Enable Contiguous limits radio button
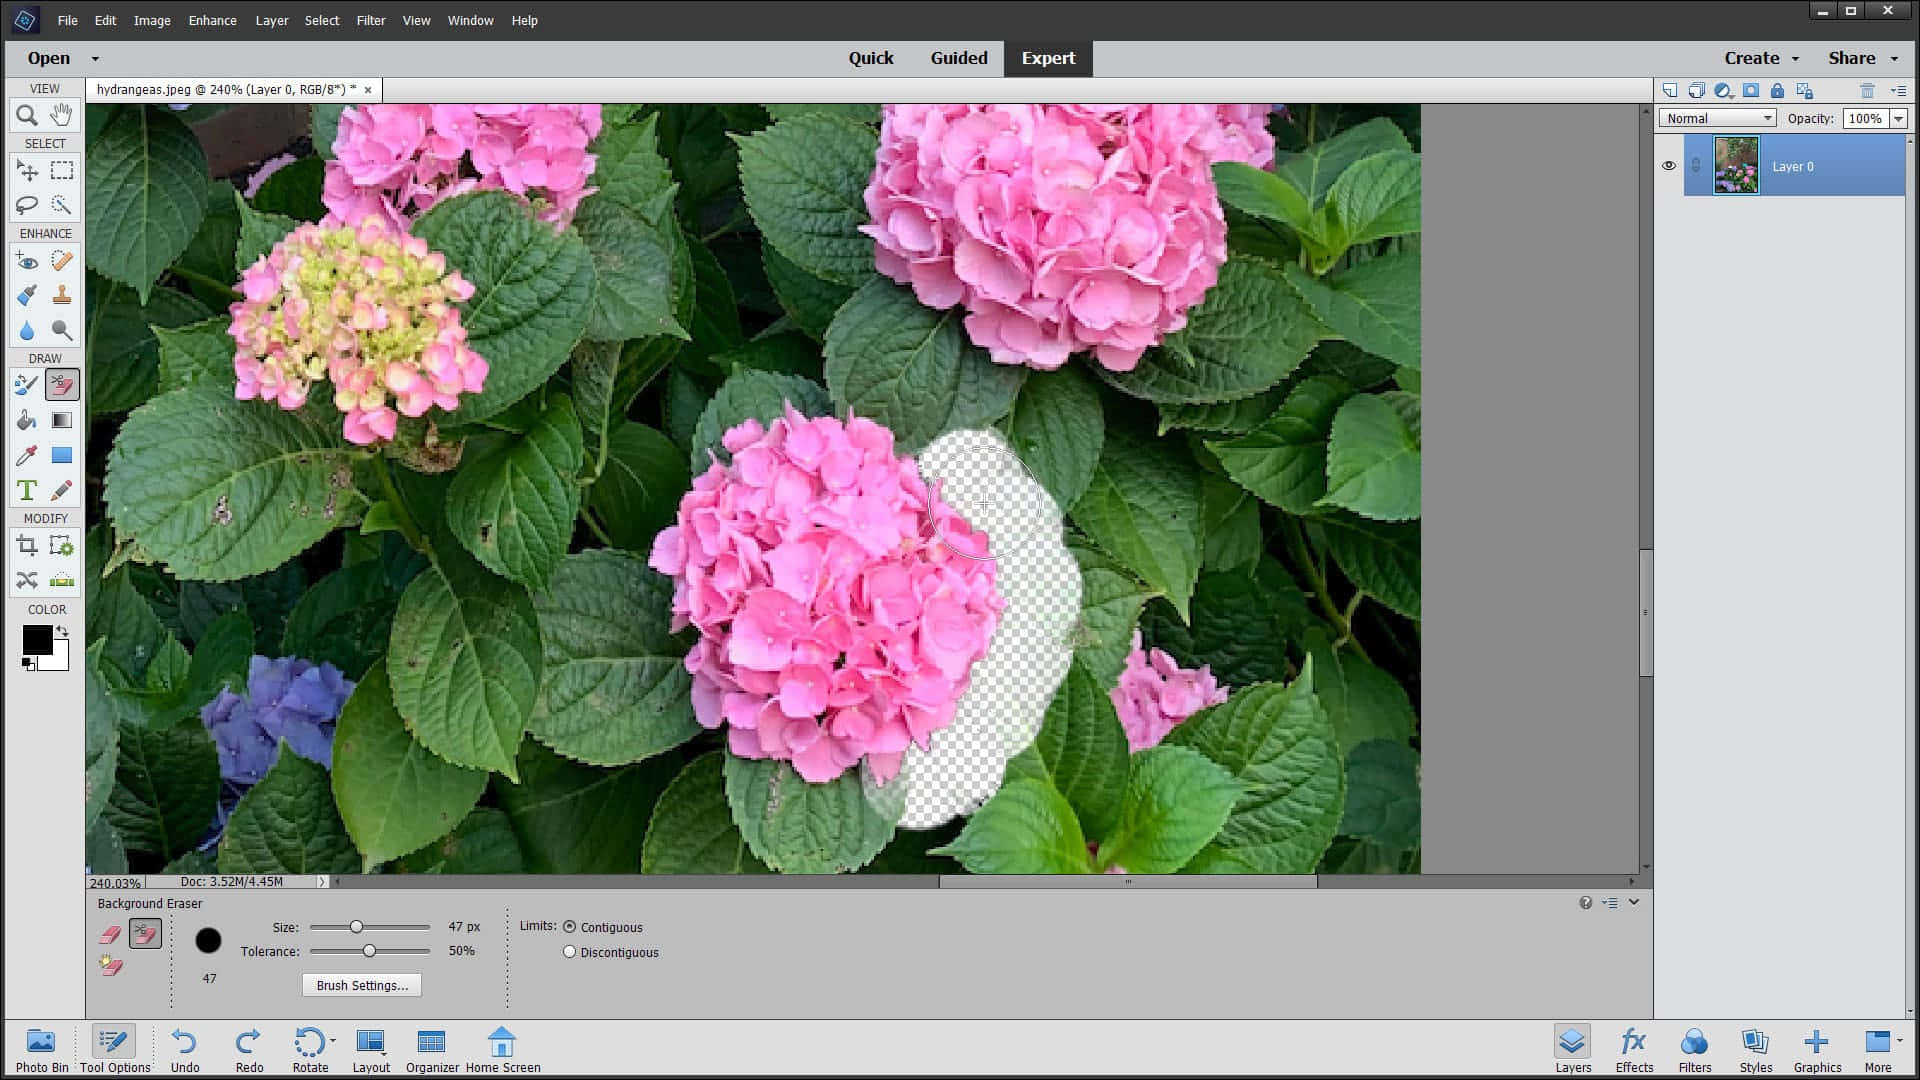Viewport: 1920px width, 1080px height. [570, 926]
